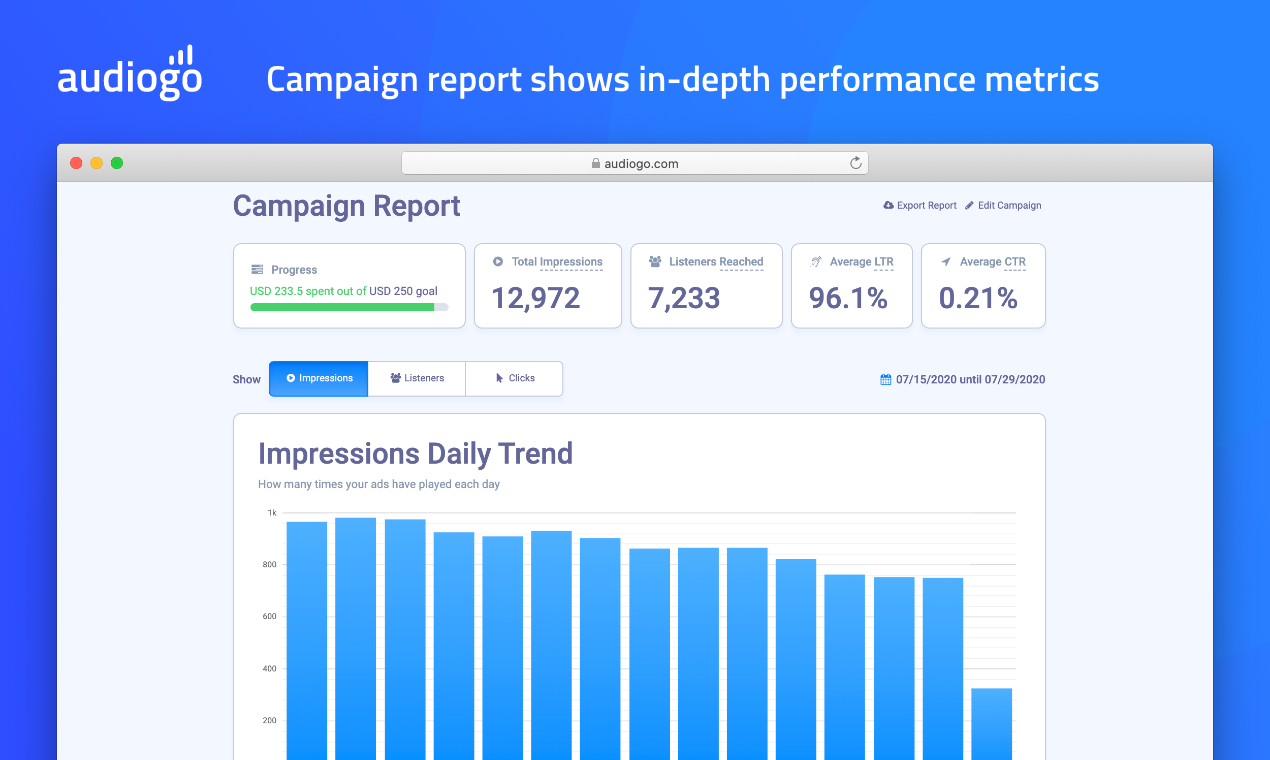
Task: Switch to the Listeners tab
Action: coord(417,379)
